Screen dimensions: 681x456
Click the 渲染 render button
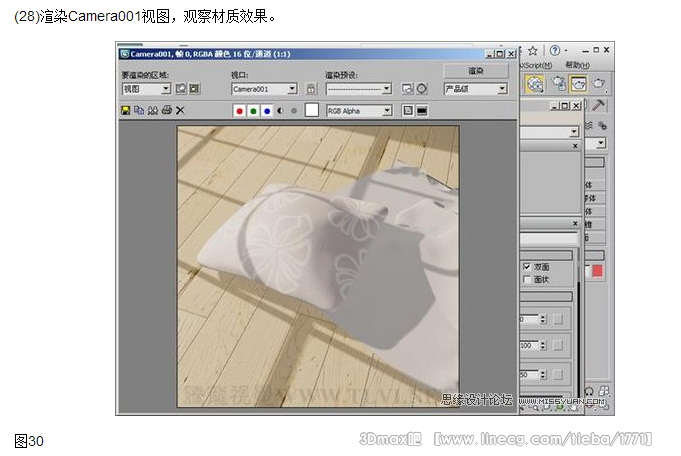click(x=476, y=71)
